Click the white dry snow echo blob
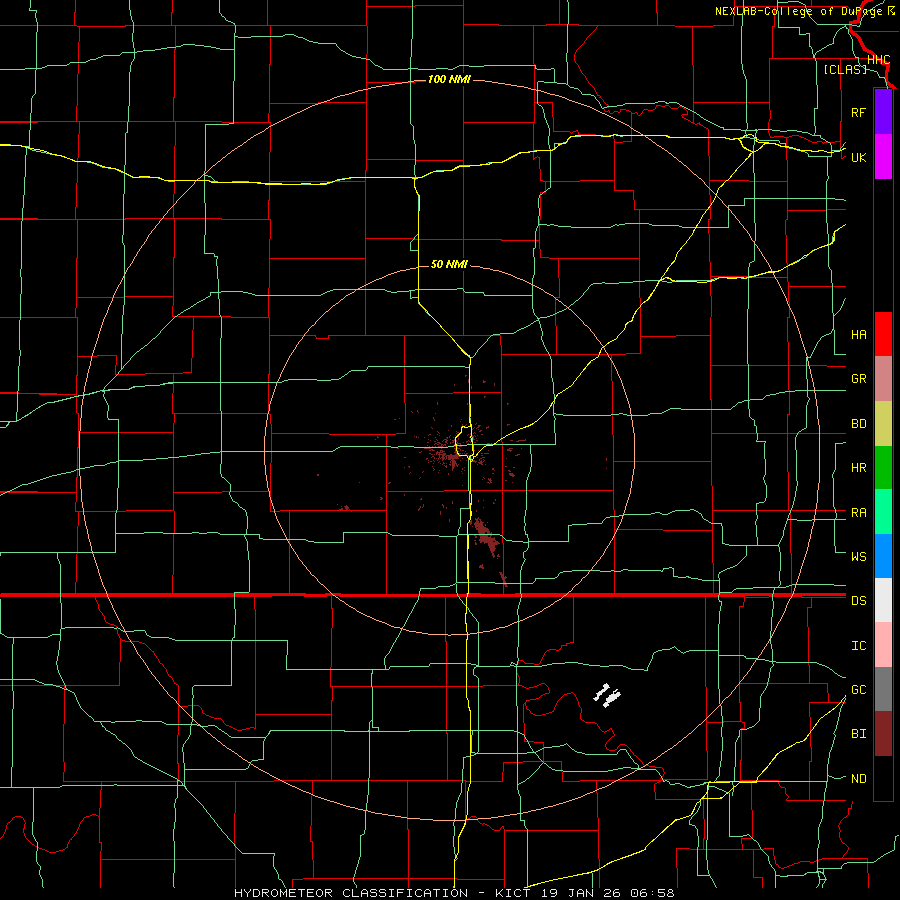Screen dimensions: 900x900 607,695
